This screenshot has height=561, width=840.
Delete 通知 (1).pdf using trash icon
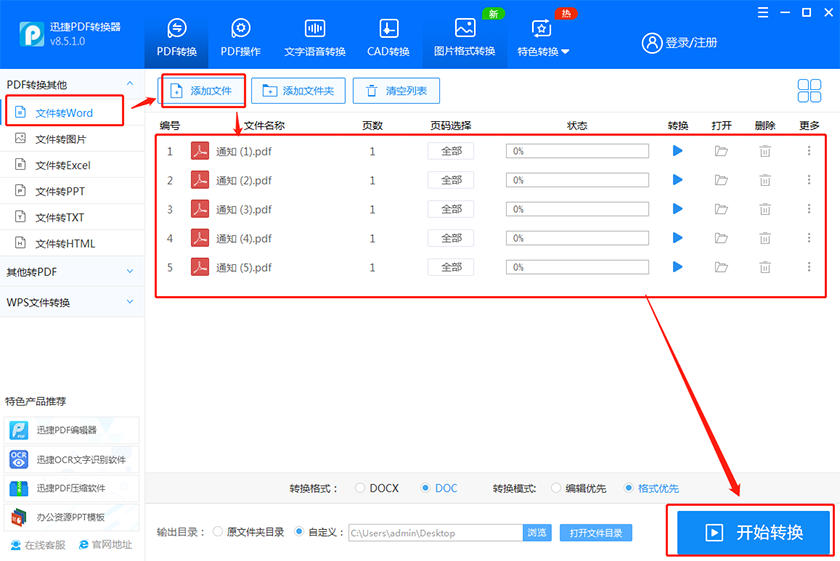click(x=765, y=151)
